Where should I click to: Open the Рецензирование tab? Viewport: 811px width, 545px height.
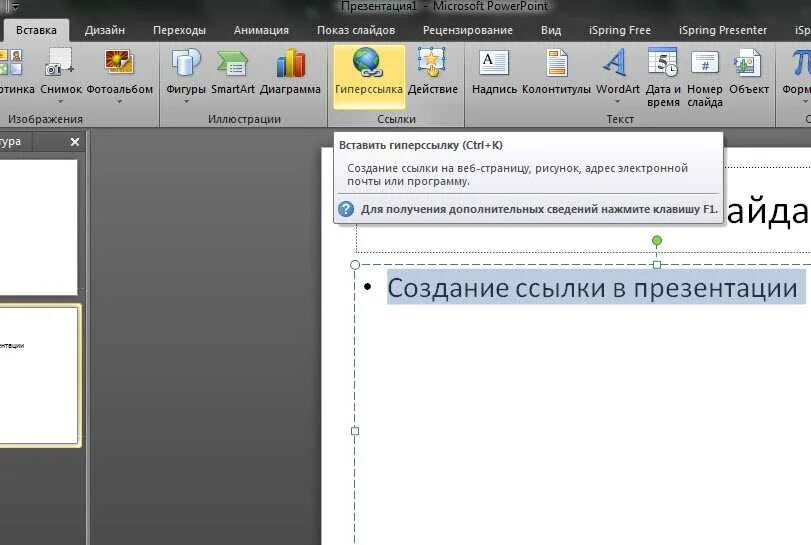468,31
